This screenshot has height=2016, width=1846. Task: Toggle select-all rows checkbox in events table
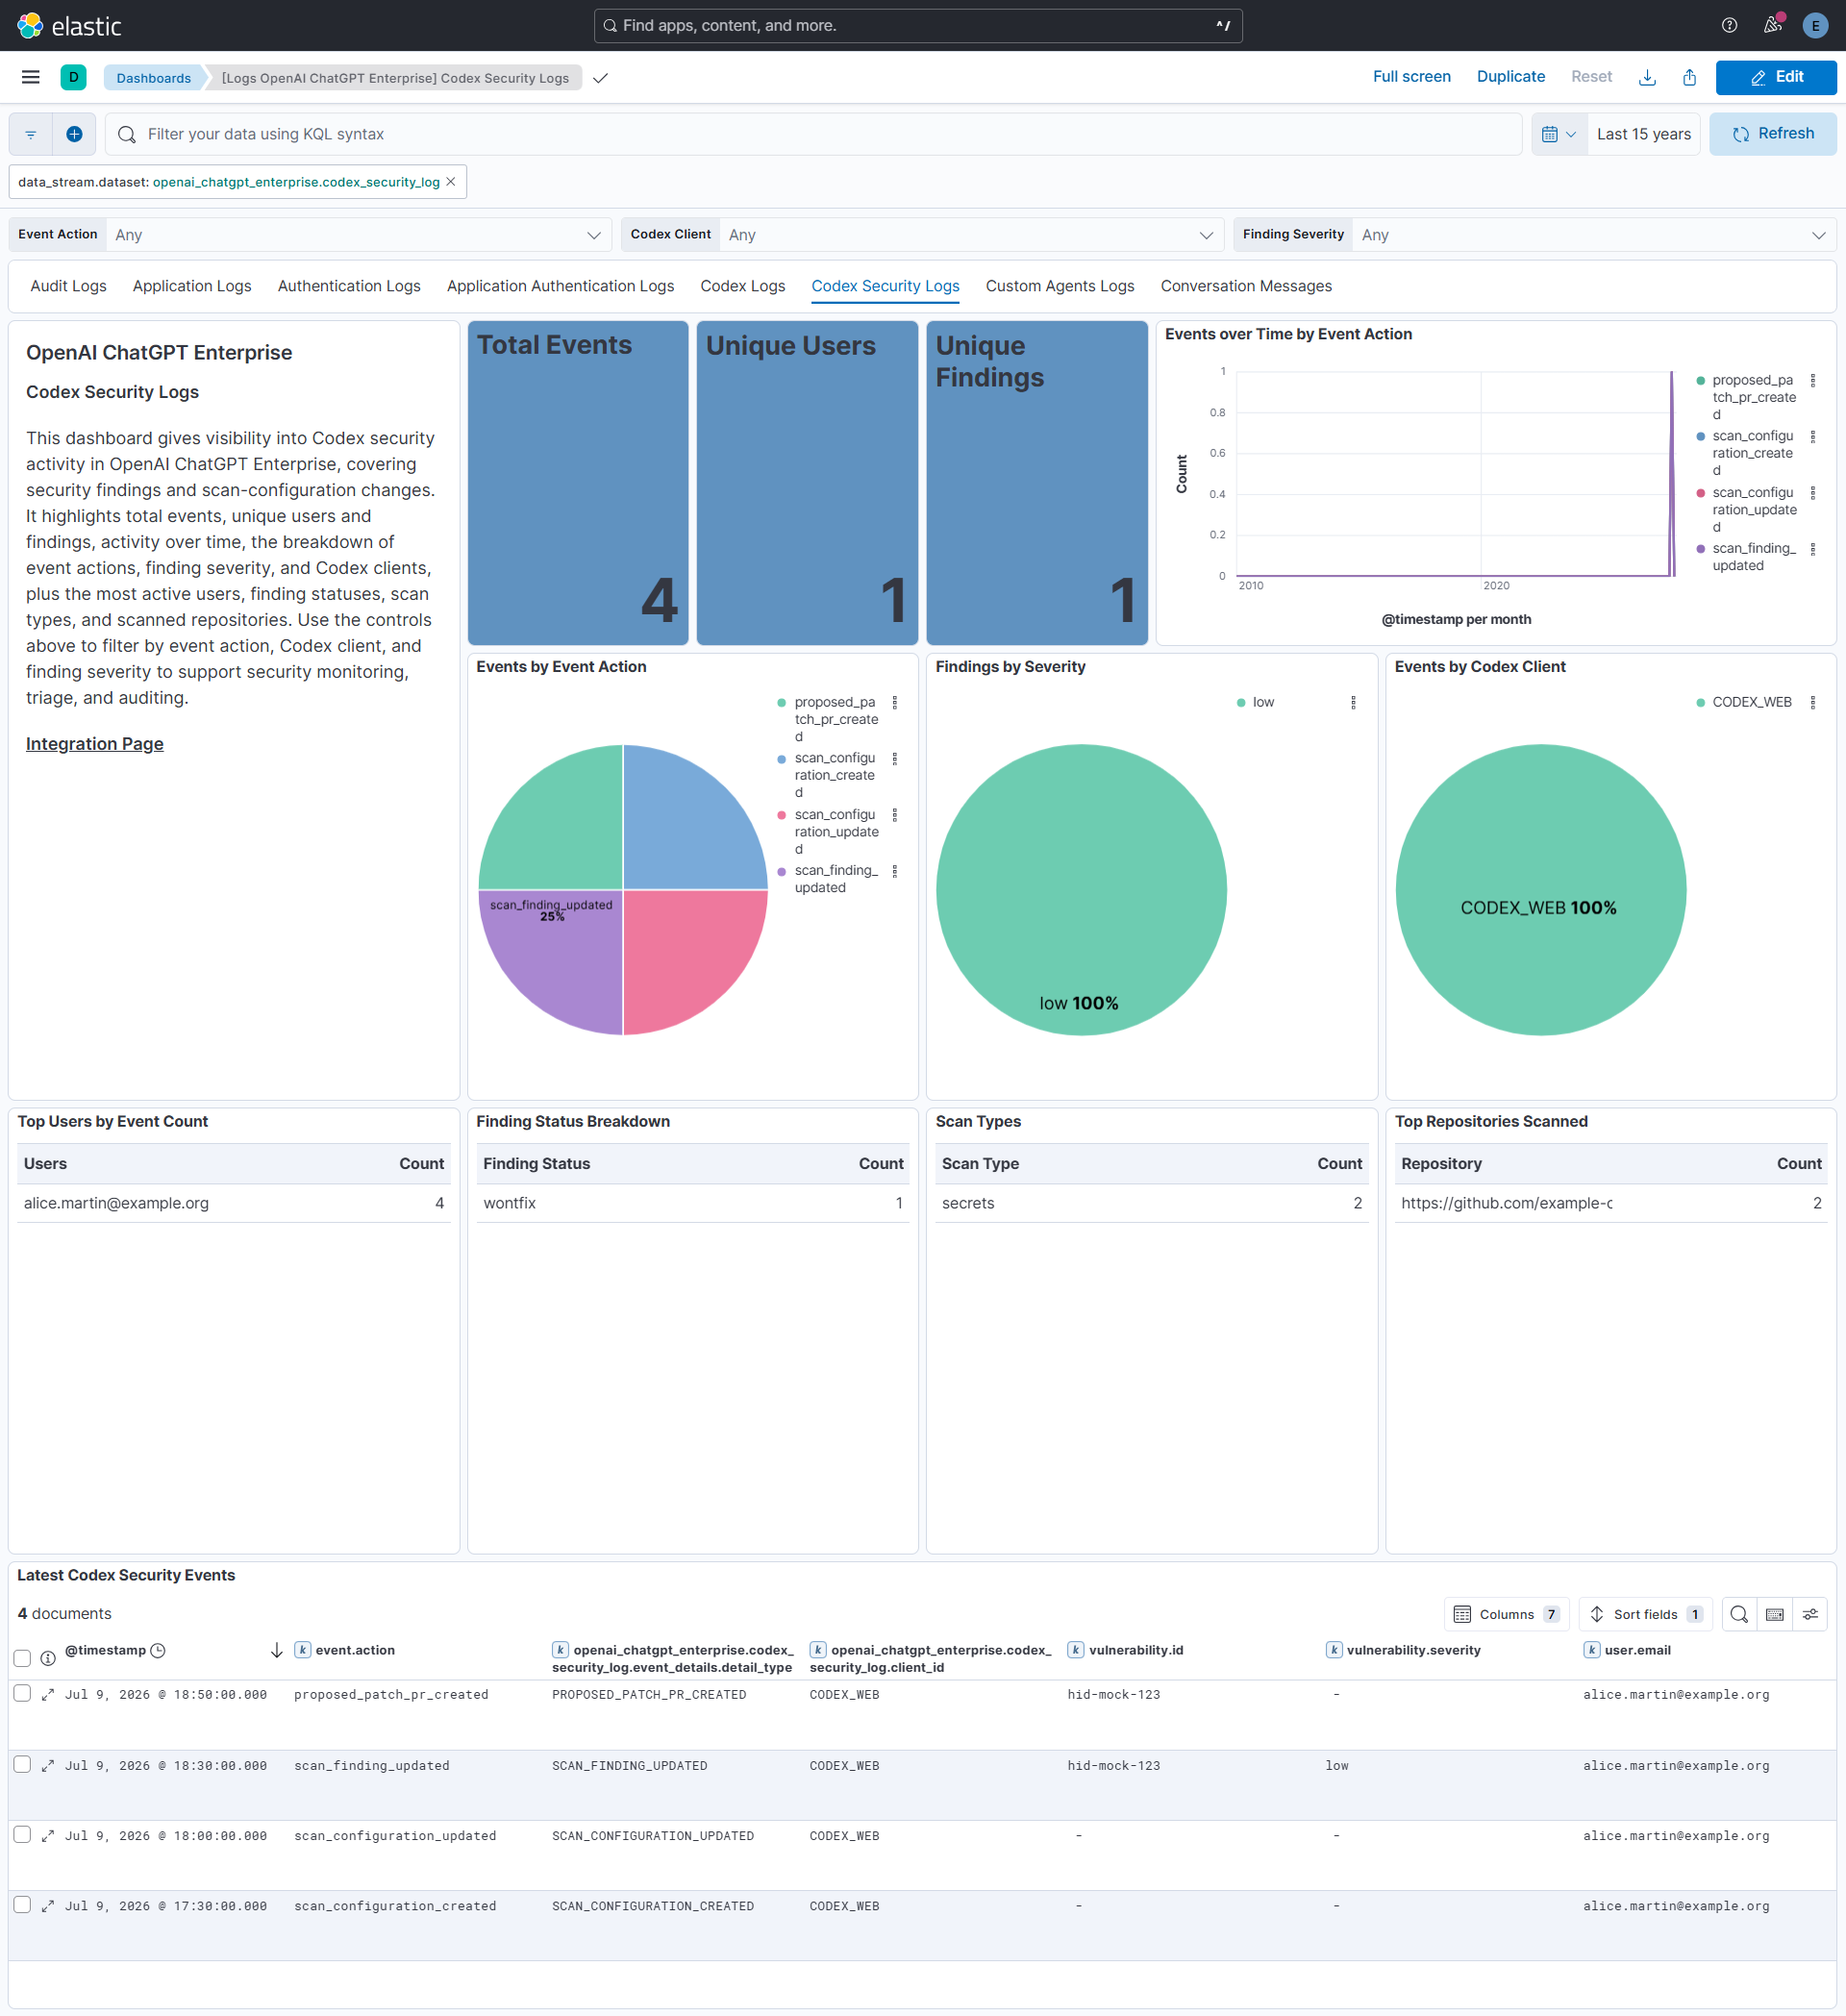[x=22, y=1658]
